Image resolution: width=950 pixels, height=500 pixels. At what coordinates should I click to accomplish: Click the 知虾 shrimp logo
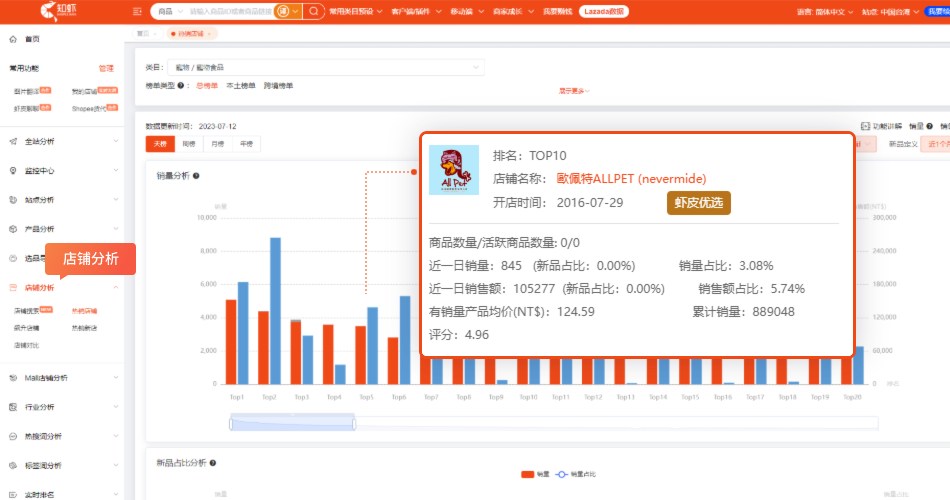(x=58, y=10)
